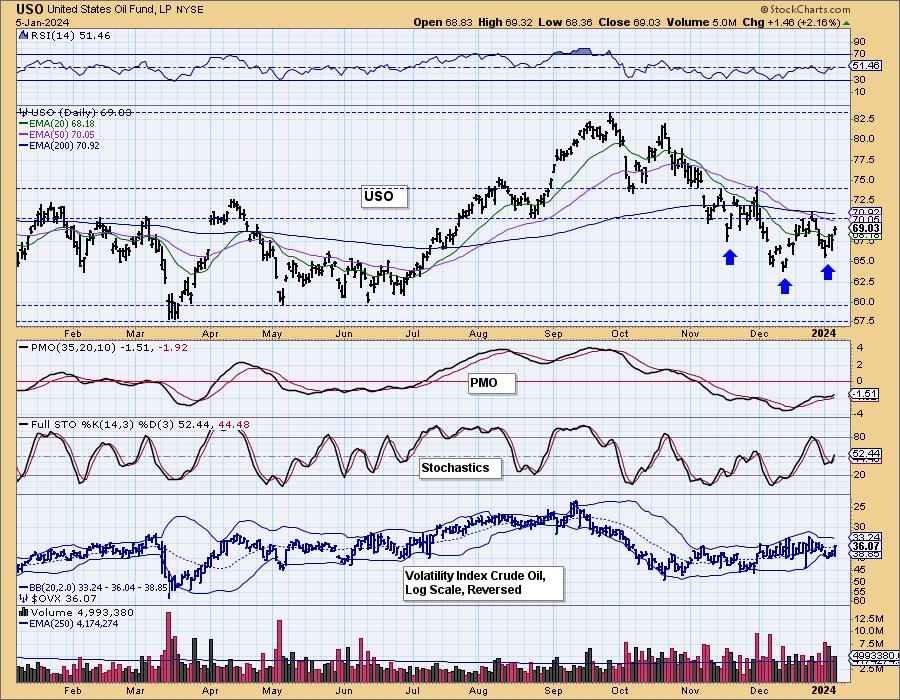
Task: Click the volume value tag 4993380
Action: [874, 655]
